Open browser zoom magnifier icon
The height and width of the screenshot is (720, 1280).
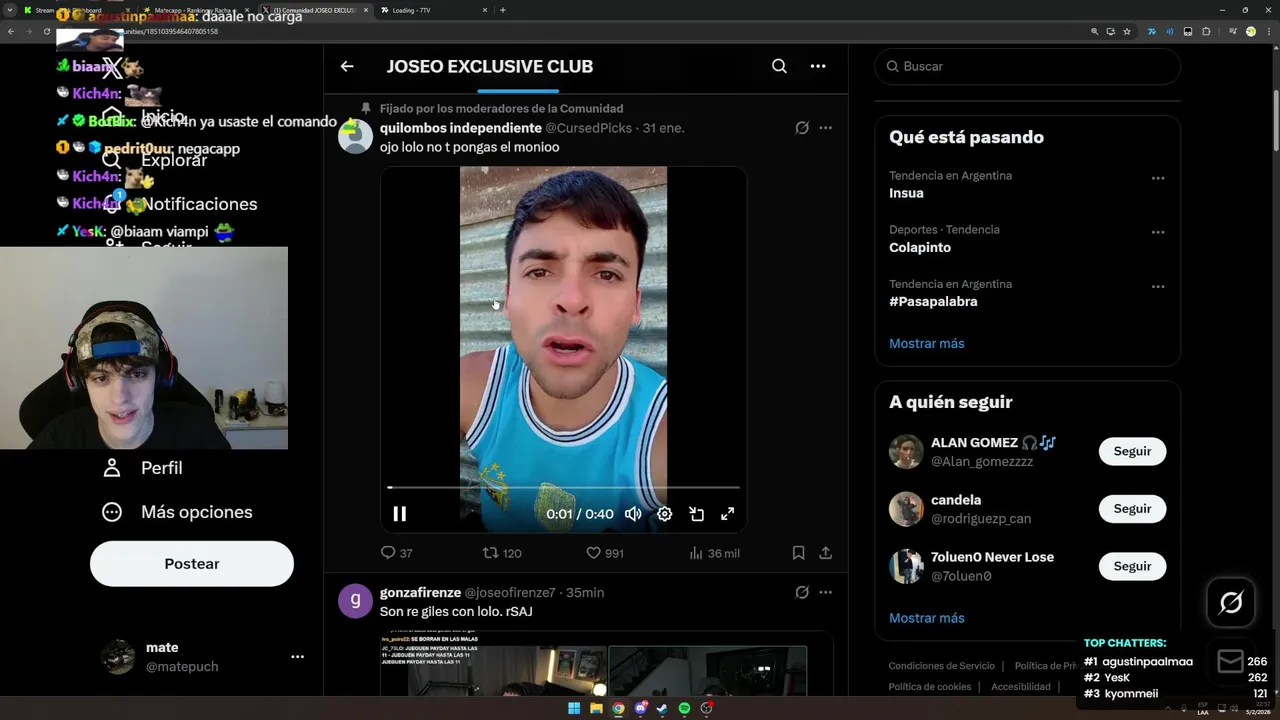[x=1094, y=31]
